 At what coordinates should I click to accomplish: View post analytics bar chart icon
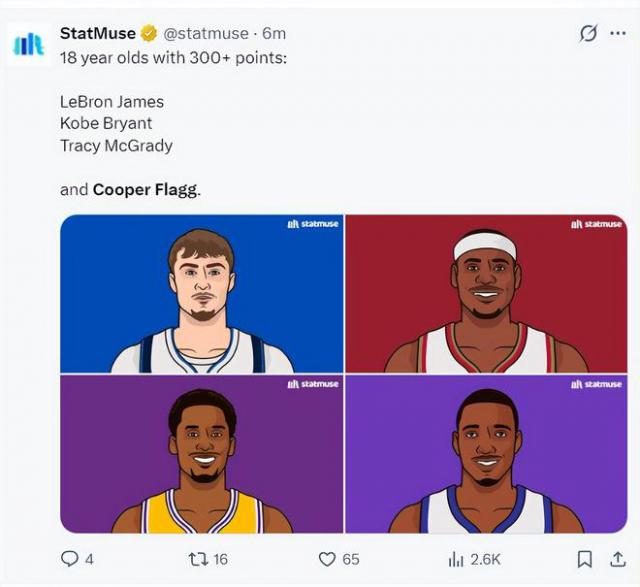point(456,559)
